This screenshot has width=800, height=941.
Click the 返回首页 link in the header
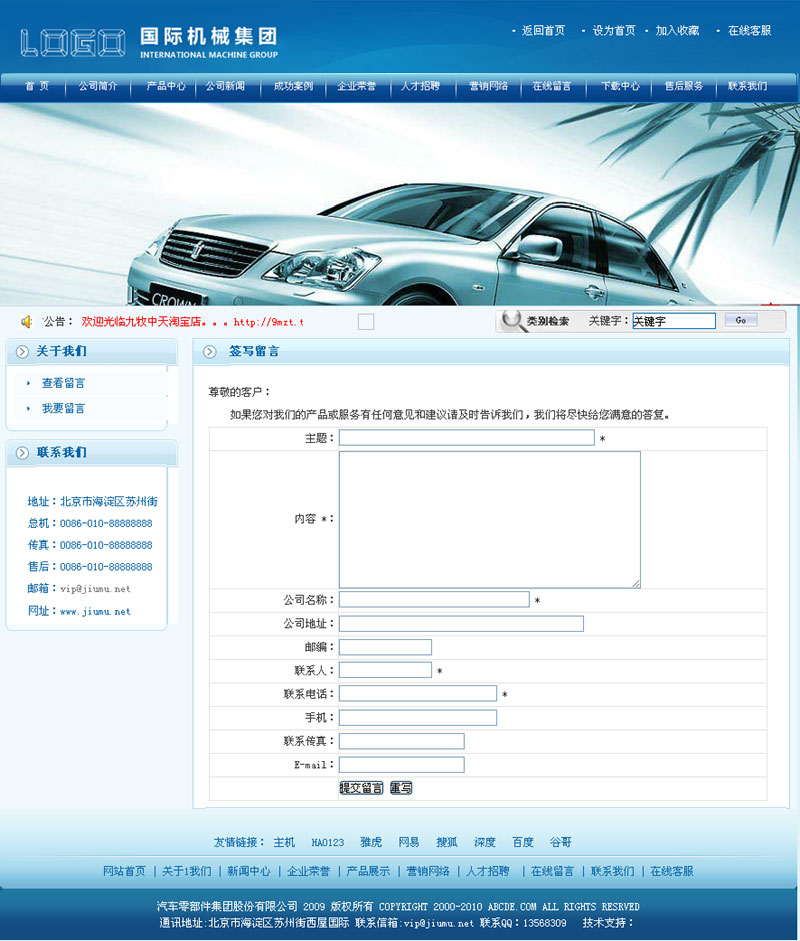tap(543, 31)
